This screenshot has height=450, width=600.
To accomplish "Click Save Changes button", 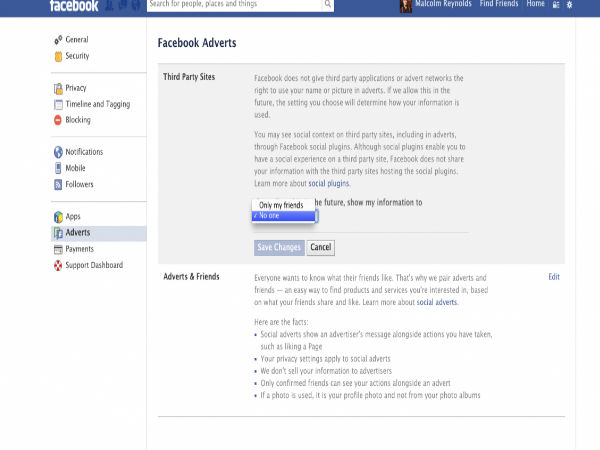I will point(279,248).
